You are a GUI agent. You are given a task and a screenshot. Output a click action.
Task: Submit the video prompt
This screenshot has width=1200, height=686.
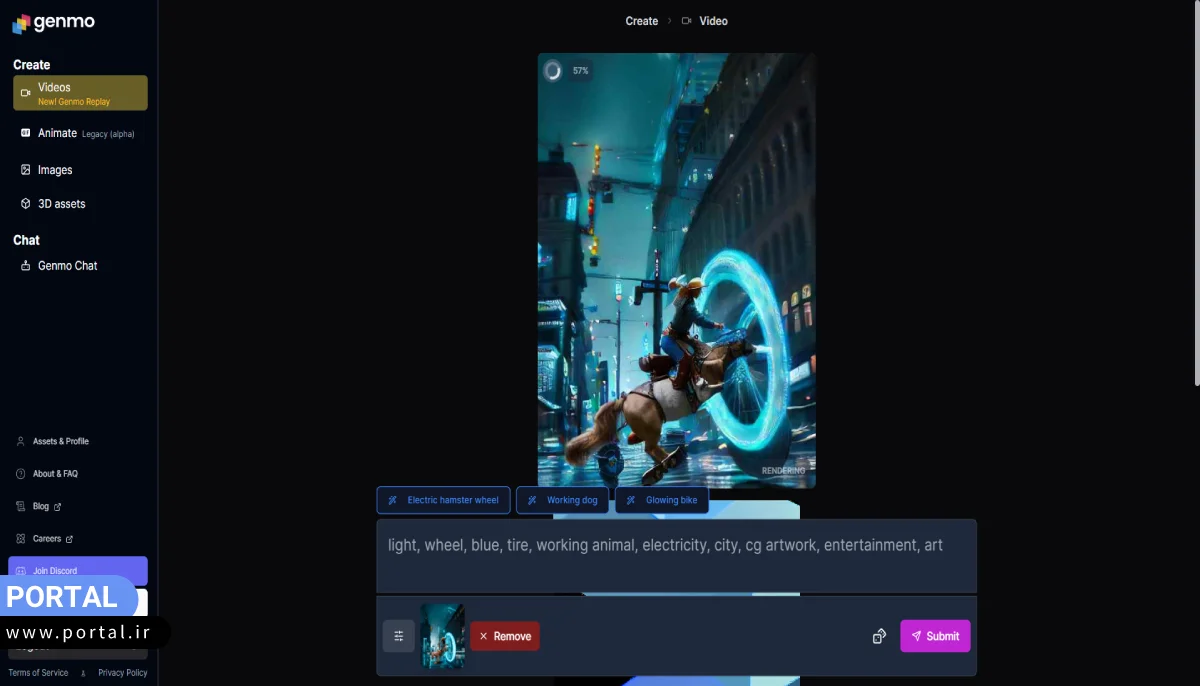tap(935, 636)
